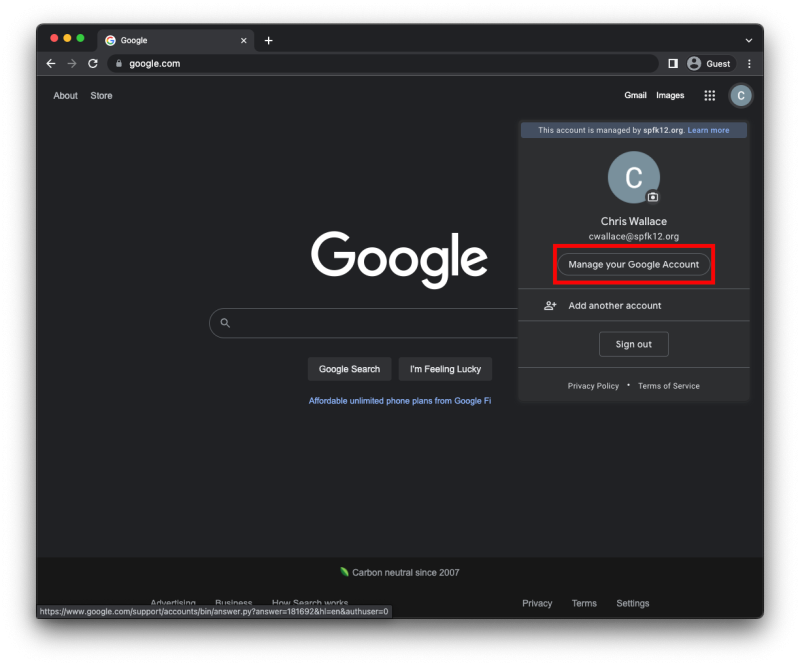
Task: Click the magnifying glass in search bar
Action: click(x=225, y=322)
